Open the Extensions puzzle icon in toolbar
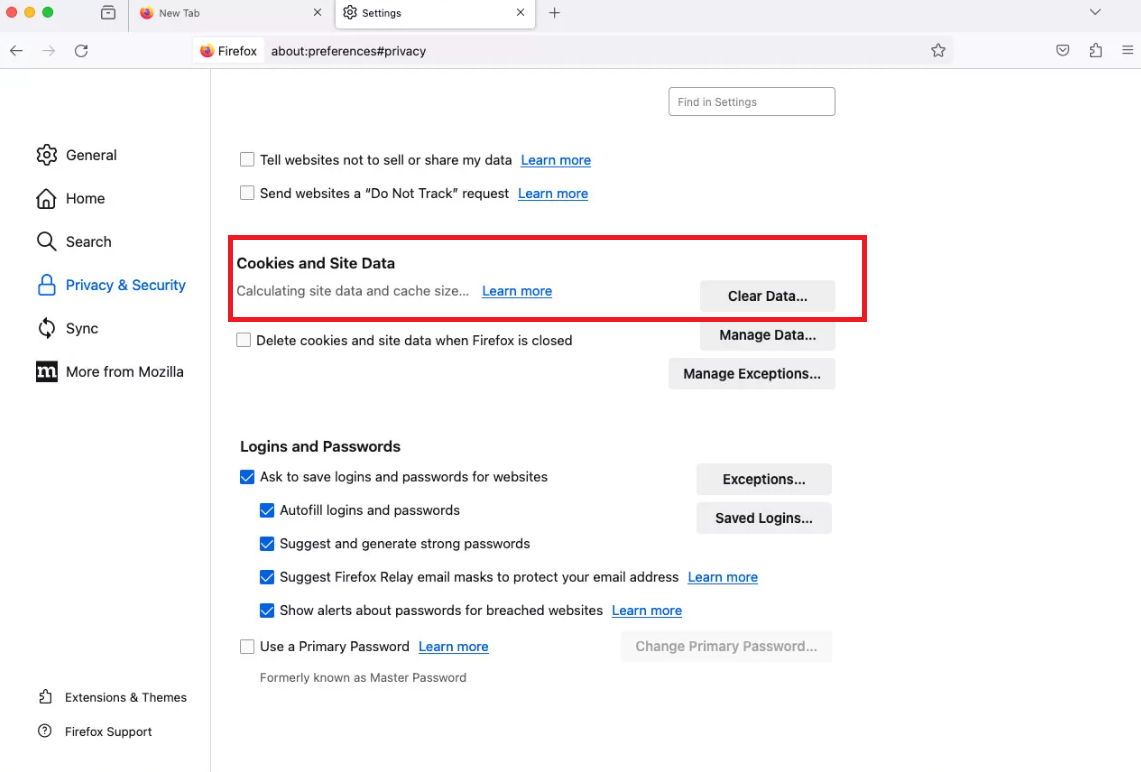This screenshot has width=1141, height=772. 1095,50
